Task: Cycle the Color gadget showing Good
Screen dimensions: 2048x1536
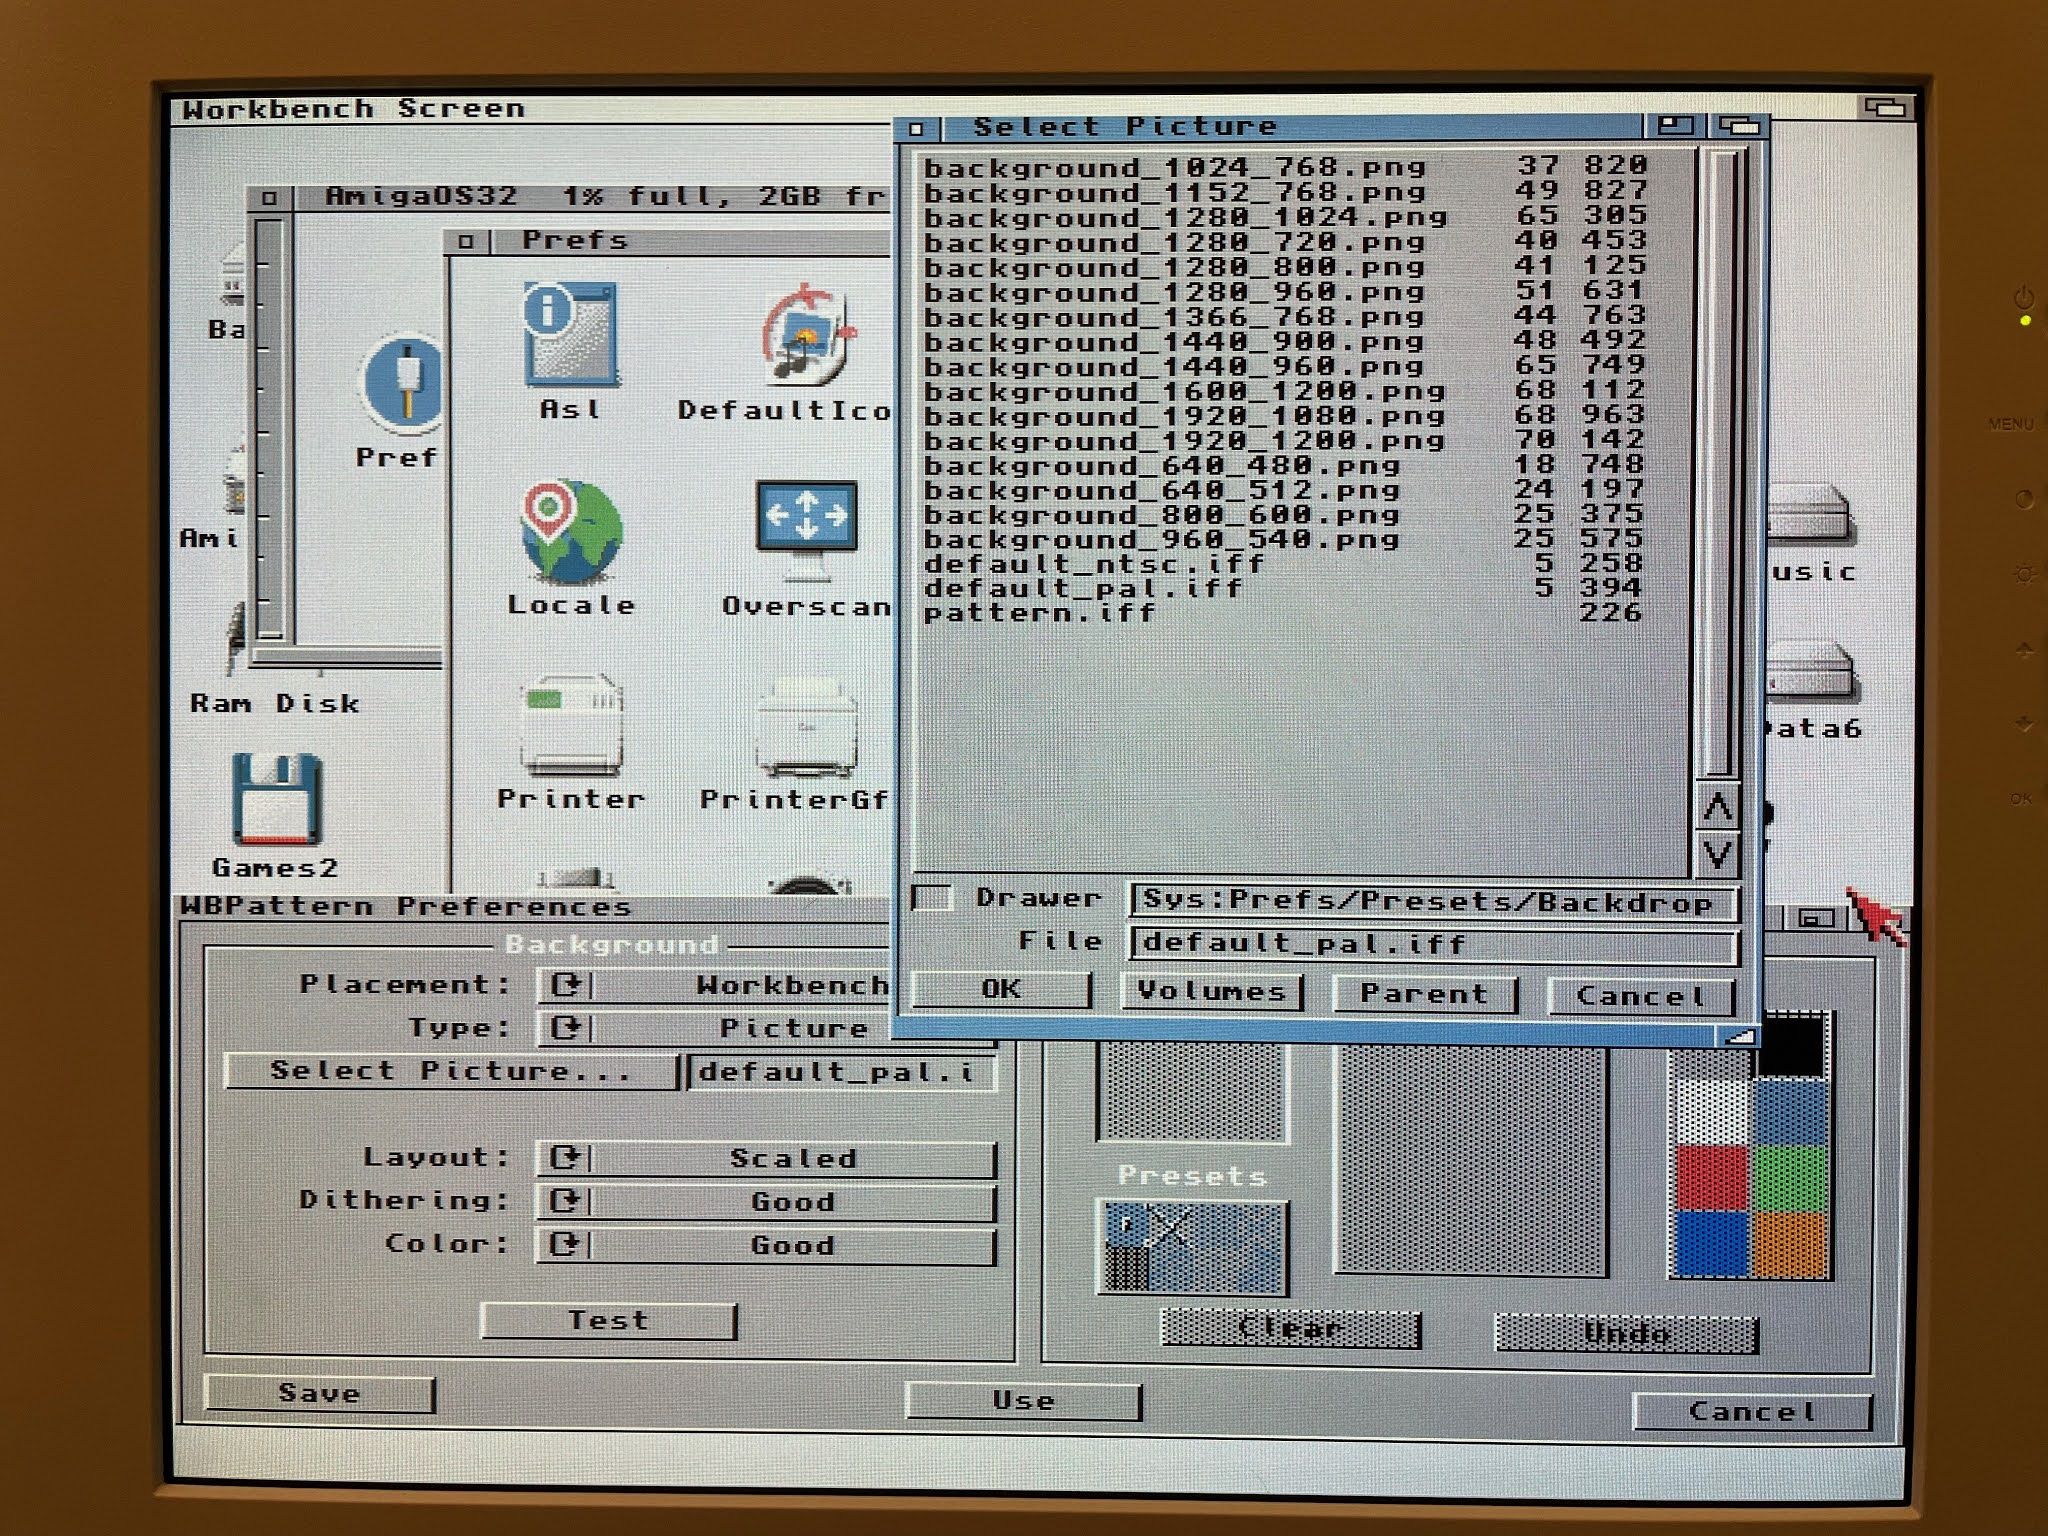Action: point(766,1246)
